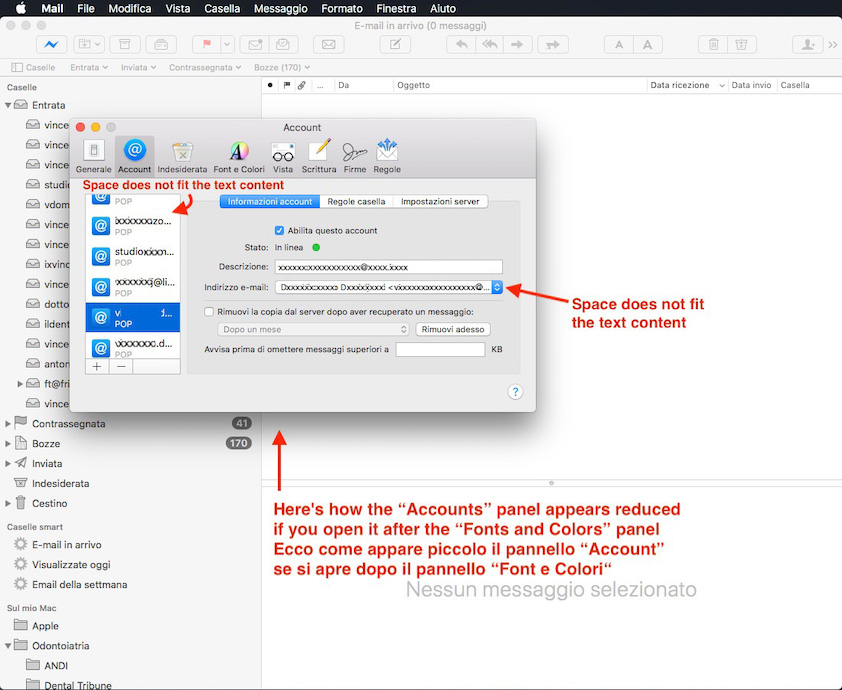Image resolution: width=842 pixels, height=690 pixels.
Task: Sort by Oggetto column header
Action: [x=520, y=85]
